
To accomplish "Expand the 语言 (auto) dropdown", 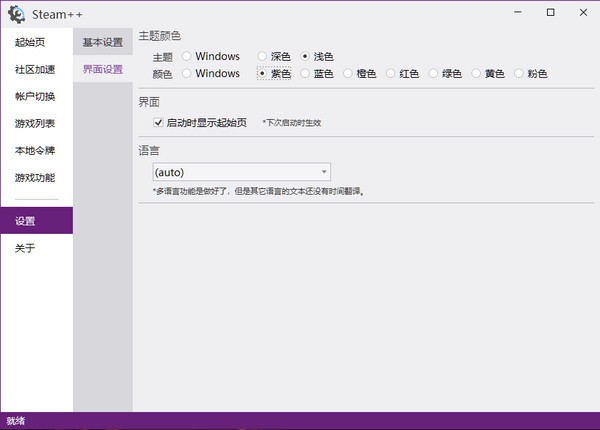I will tap(241, 172).
